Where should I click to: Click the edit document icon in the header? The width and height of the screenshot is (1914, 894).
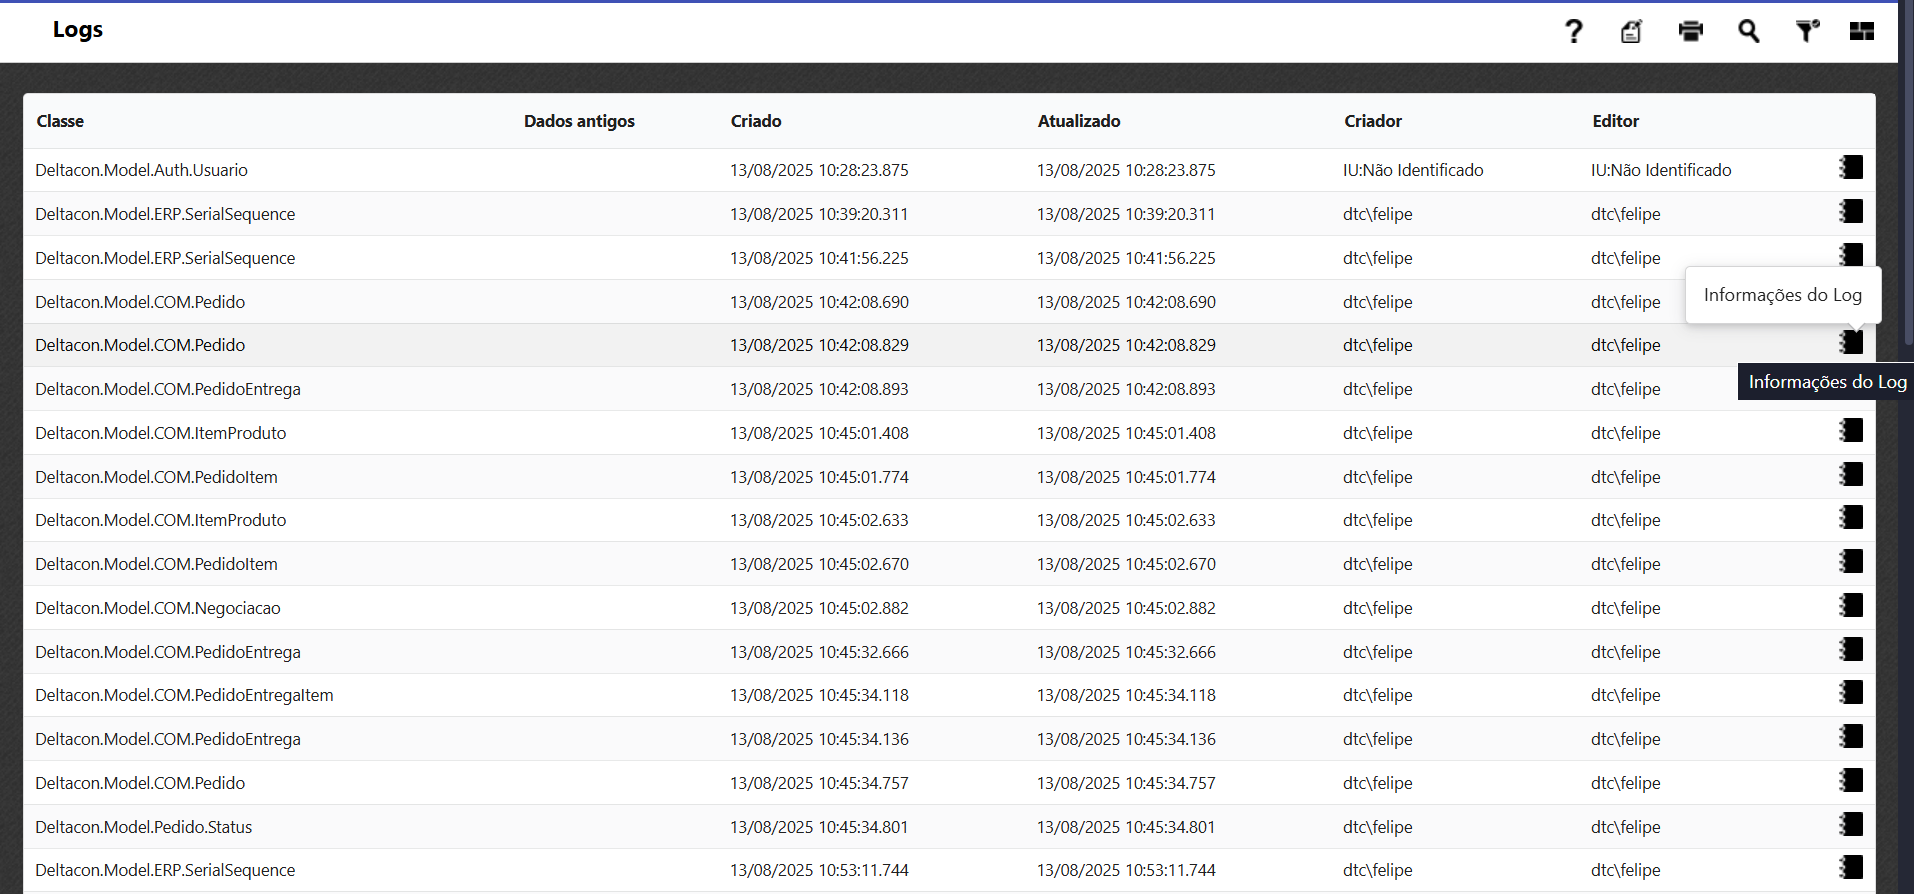tap(1631, 32)
